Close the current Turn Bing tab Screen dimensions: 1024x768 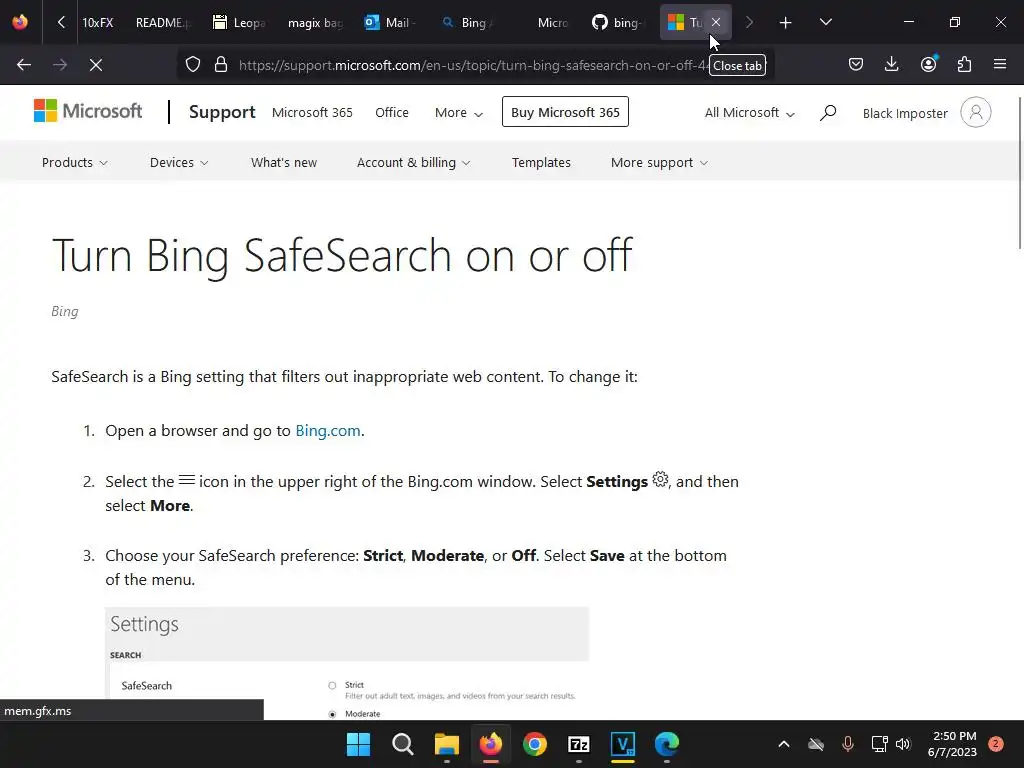716,22
